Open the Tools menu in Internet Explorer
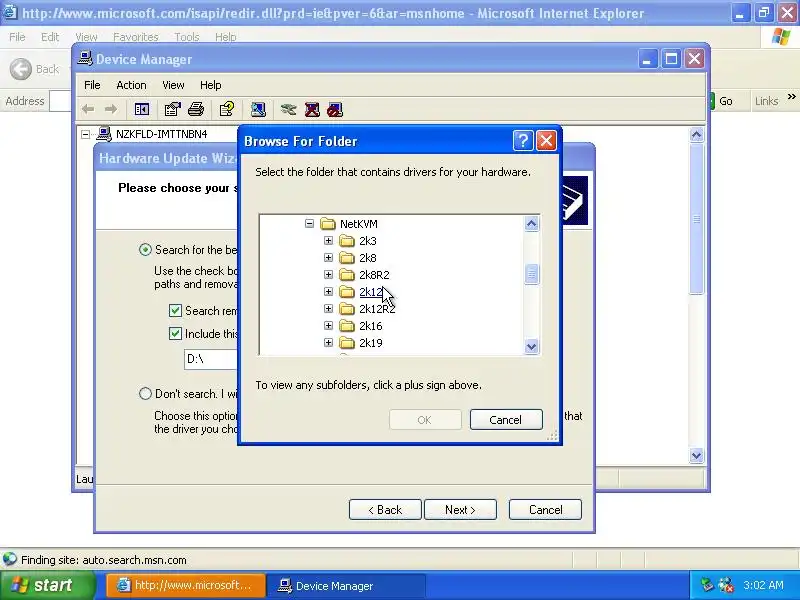Image resolution: width=800 pixels, height=600 pixels. [187, 37]
